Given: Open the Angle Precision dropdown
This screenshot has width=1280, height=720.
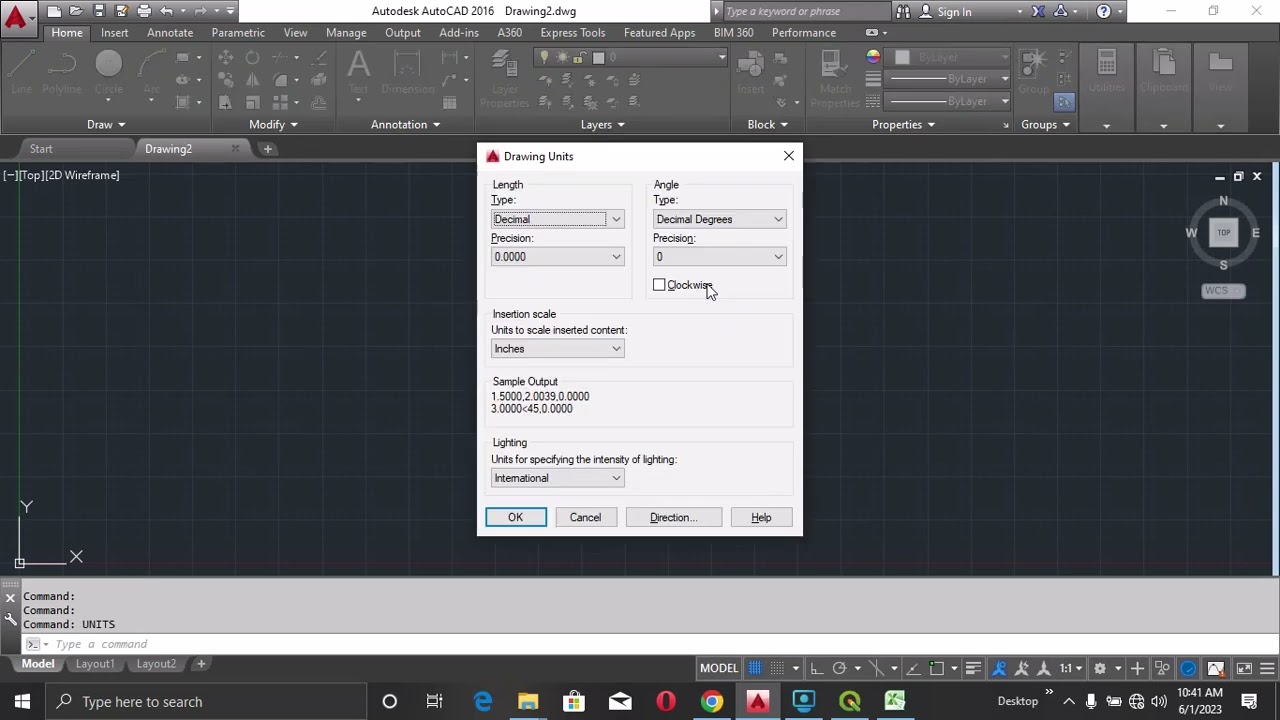Looking at the screenshot, I should (719, 257).
